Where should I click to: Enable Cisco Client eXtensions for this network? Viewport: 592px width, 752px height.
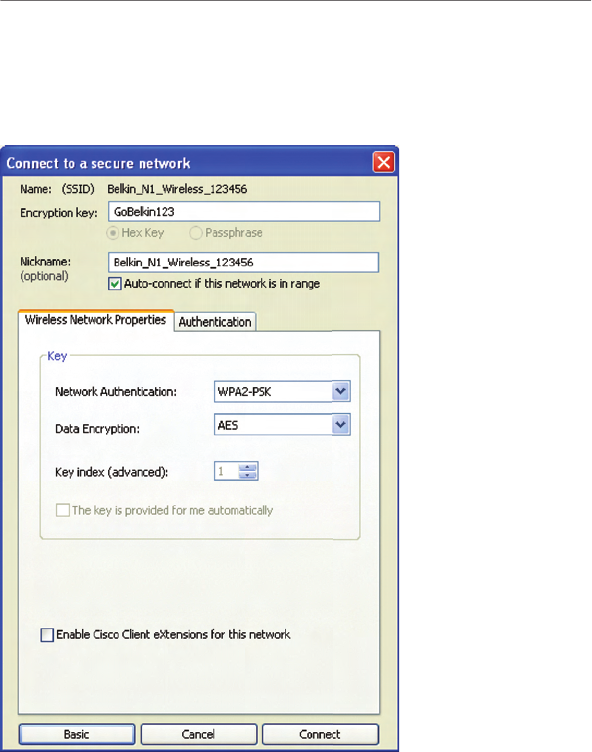(47, 635)
